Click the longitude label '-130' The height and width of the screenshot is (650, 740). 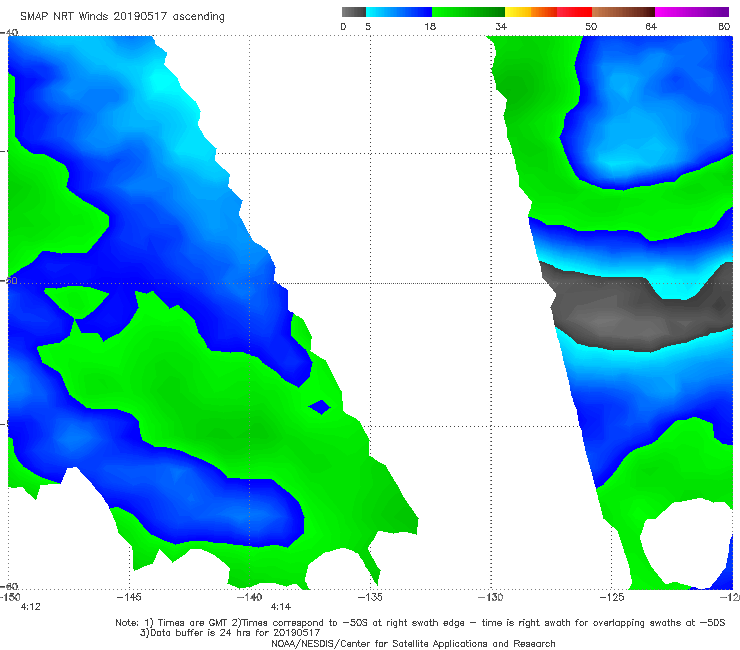click(x=490, y=597)
